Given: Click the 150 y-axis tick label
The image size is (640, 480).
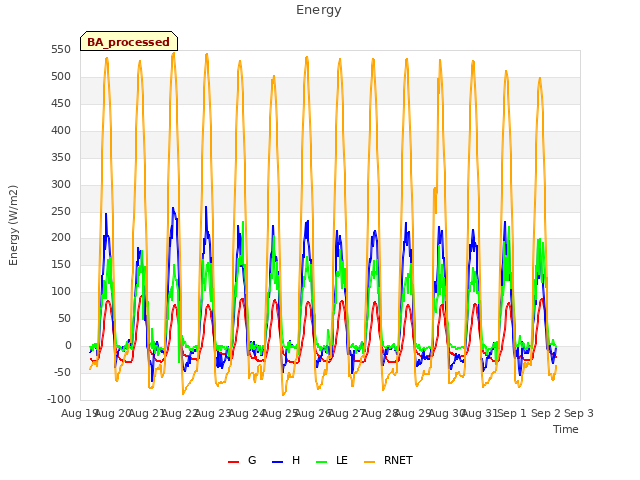Looking at the screenshot, I should (61, 264).
